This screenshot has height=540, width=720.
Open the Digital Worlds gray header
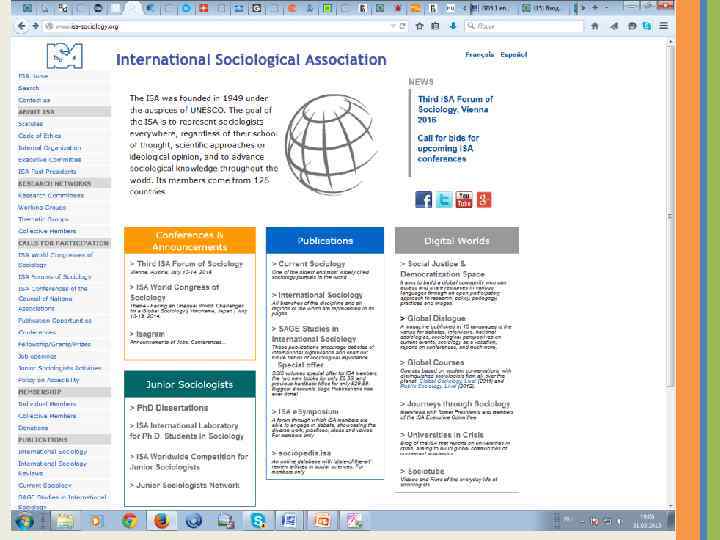tap(456, 241)
